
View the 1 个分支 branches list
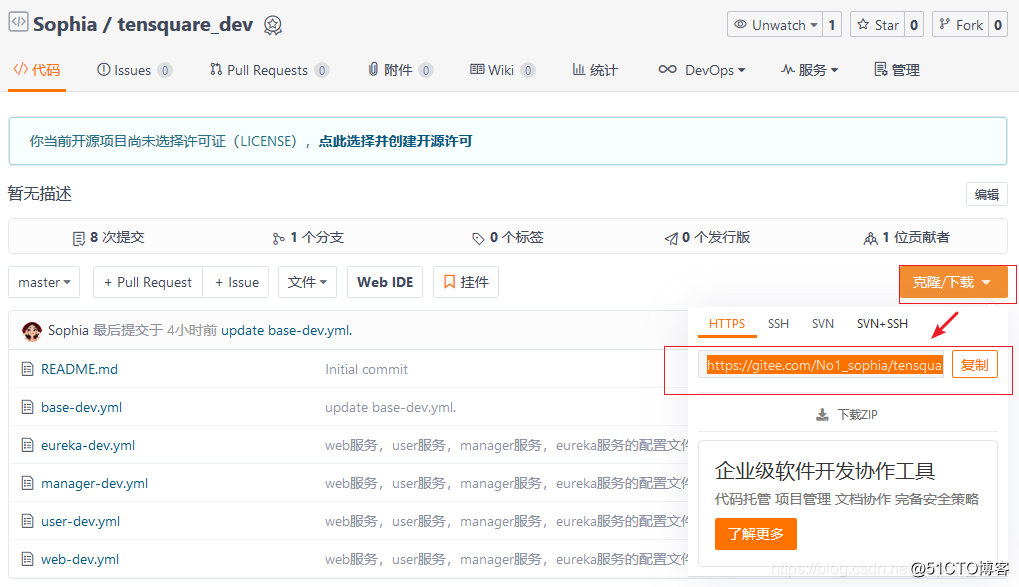click(308, 238)
